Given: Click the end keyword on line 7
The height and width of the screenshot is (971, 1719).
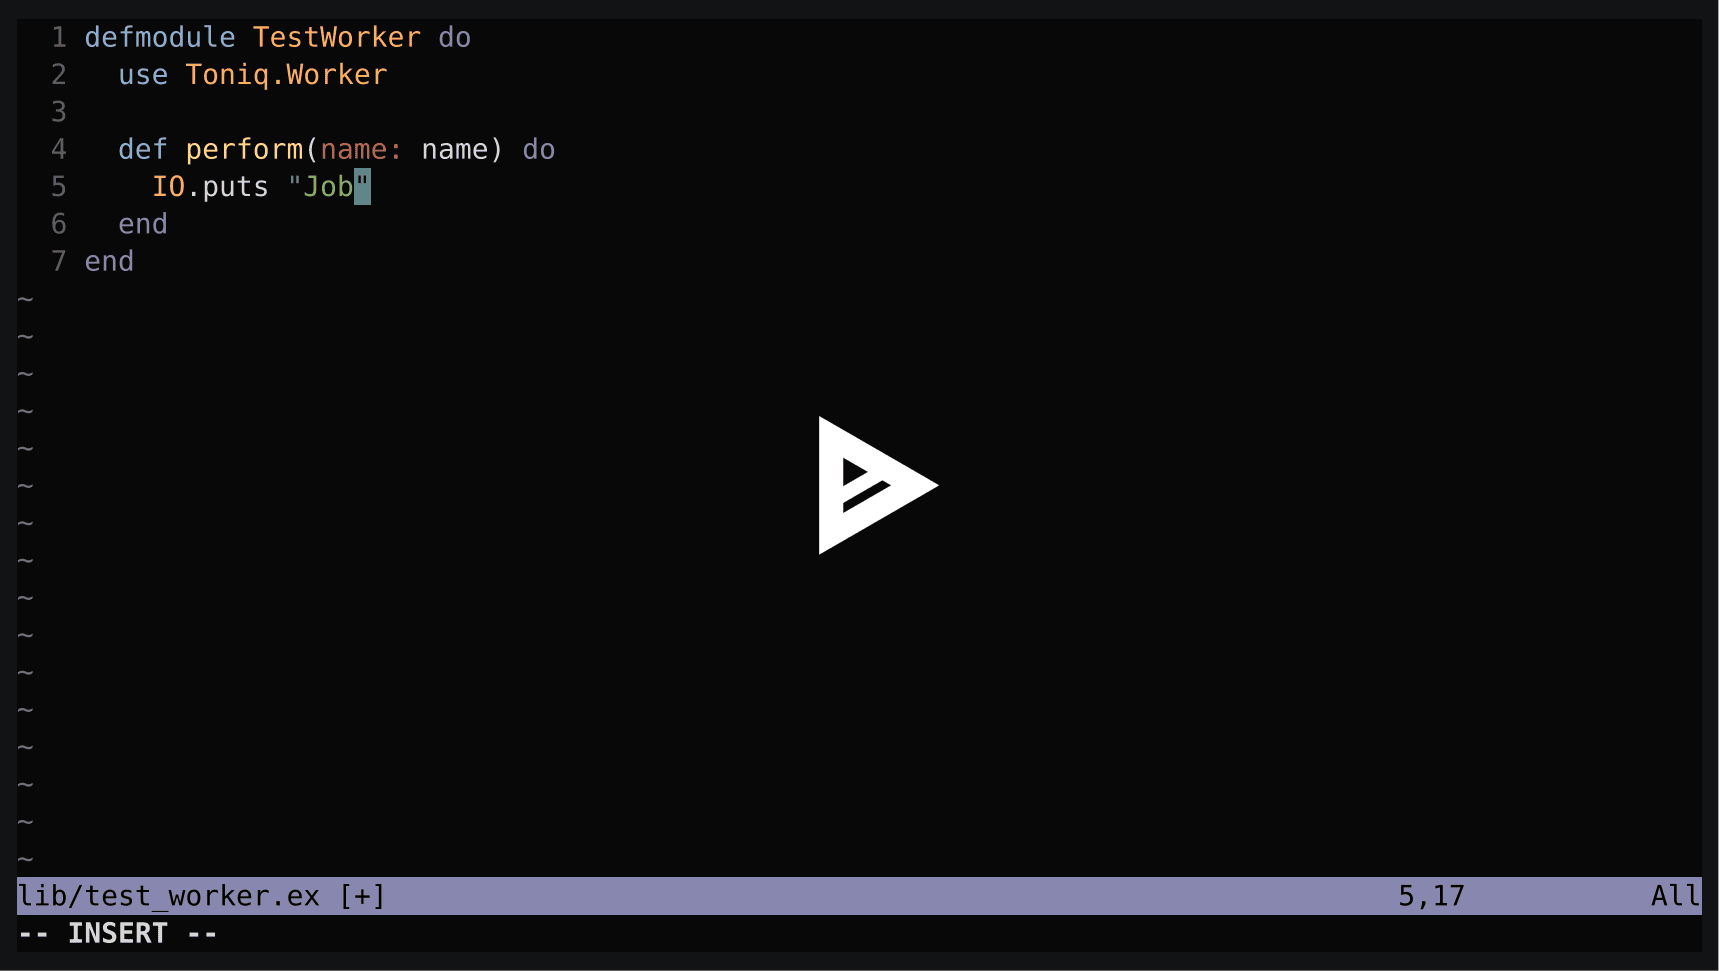Looking at the screenshot, I should pos(109,261).
